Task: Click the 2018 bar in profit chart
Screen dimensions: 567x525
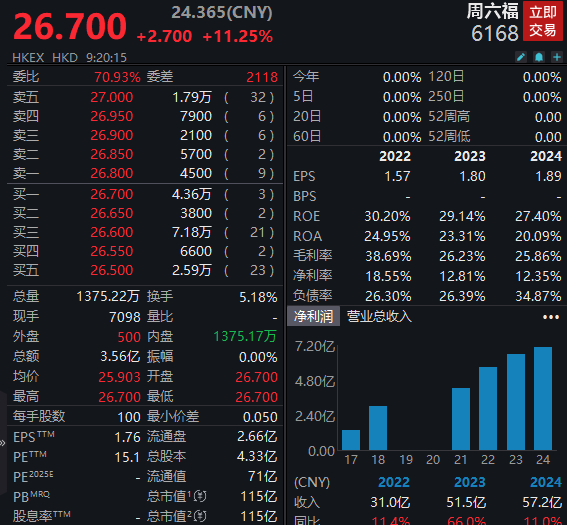Action: [x=378, y=428]
